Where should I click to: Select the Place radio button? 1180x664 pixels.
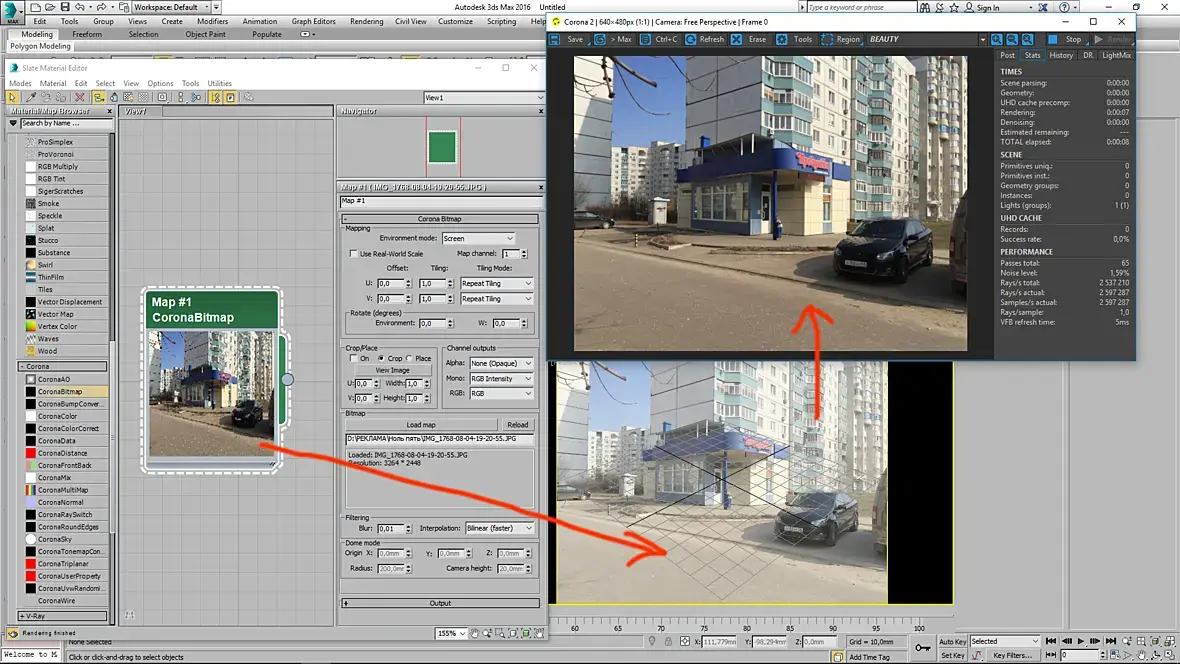click(x=410, y=358)
